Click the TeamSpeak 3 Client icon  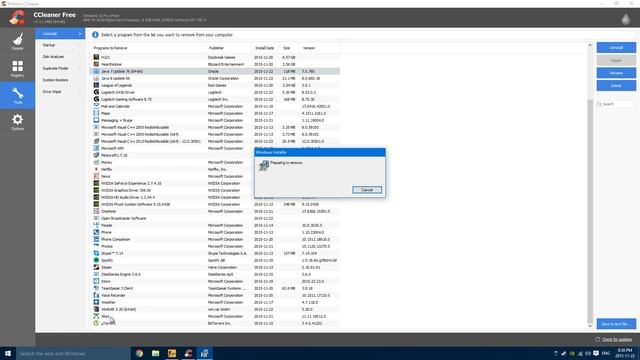96,288
